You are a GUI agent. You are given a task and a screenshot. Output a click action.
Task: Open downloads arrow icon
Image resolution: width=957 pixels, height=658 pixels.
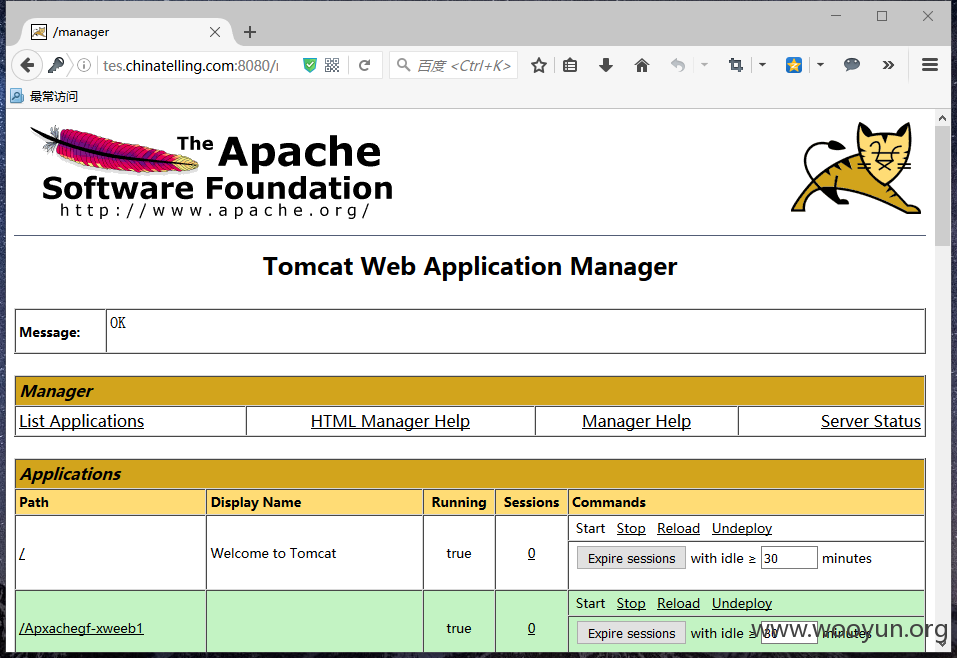(605, 65)
